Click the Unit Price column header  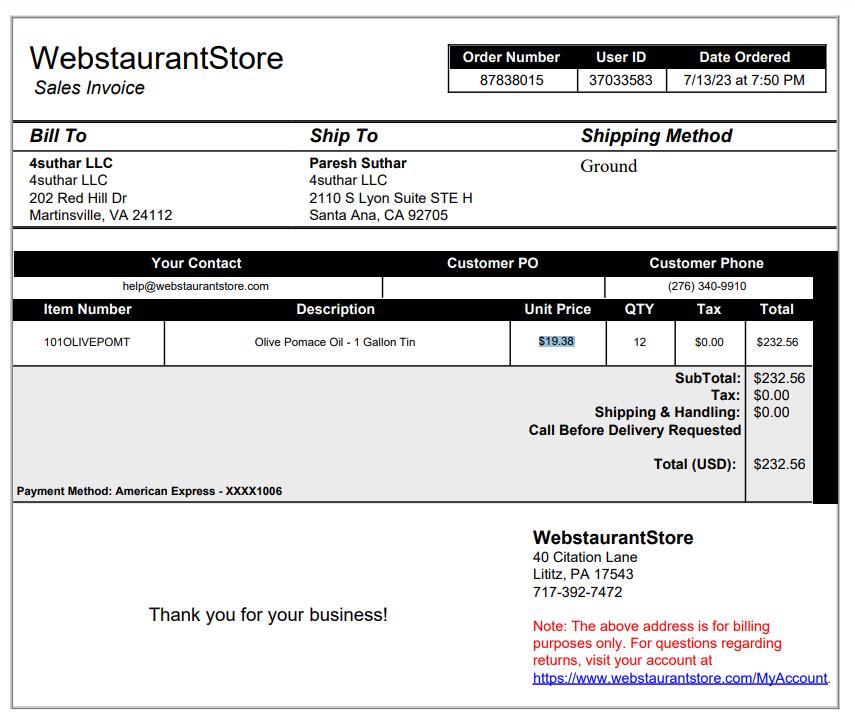coord(558,309)
